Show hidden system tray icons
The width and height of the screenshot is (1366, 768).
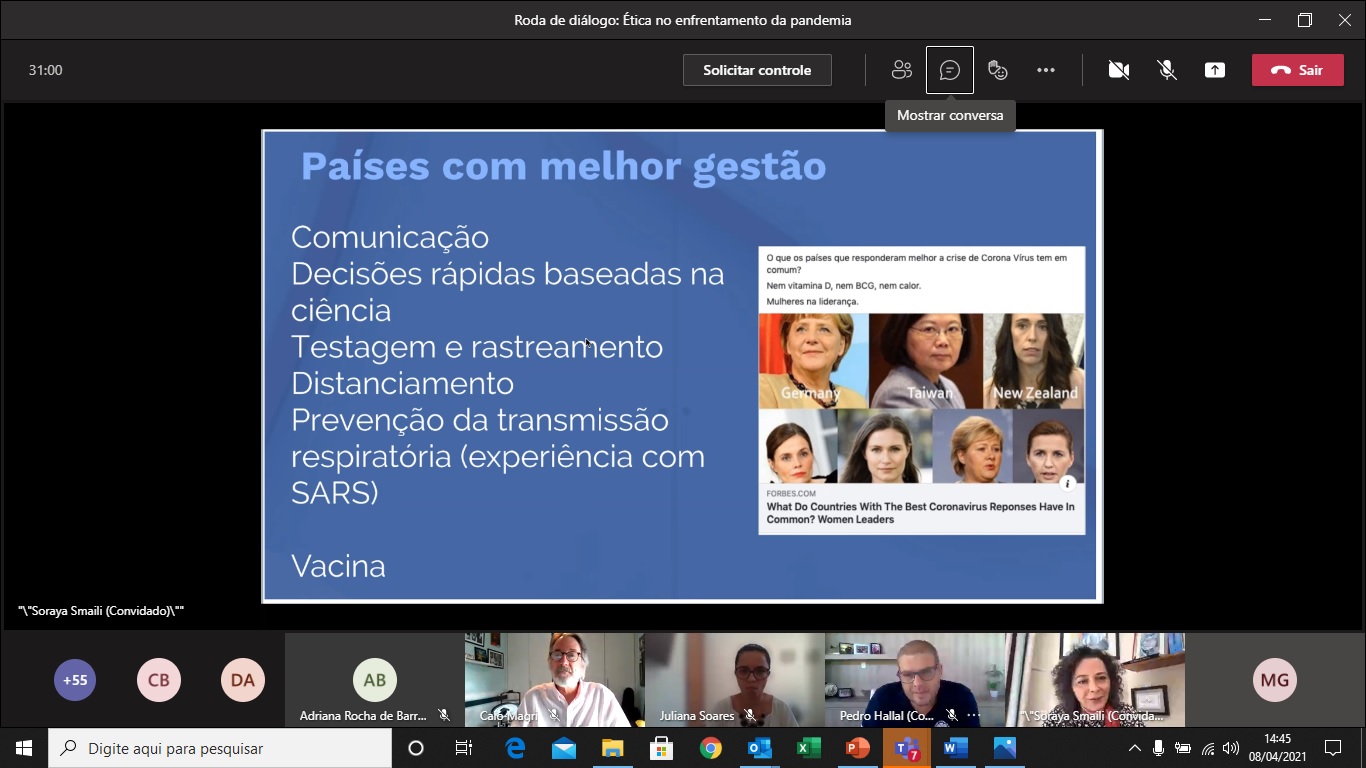click(1134, 748)
